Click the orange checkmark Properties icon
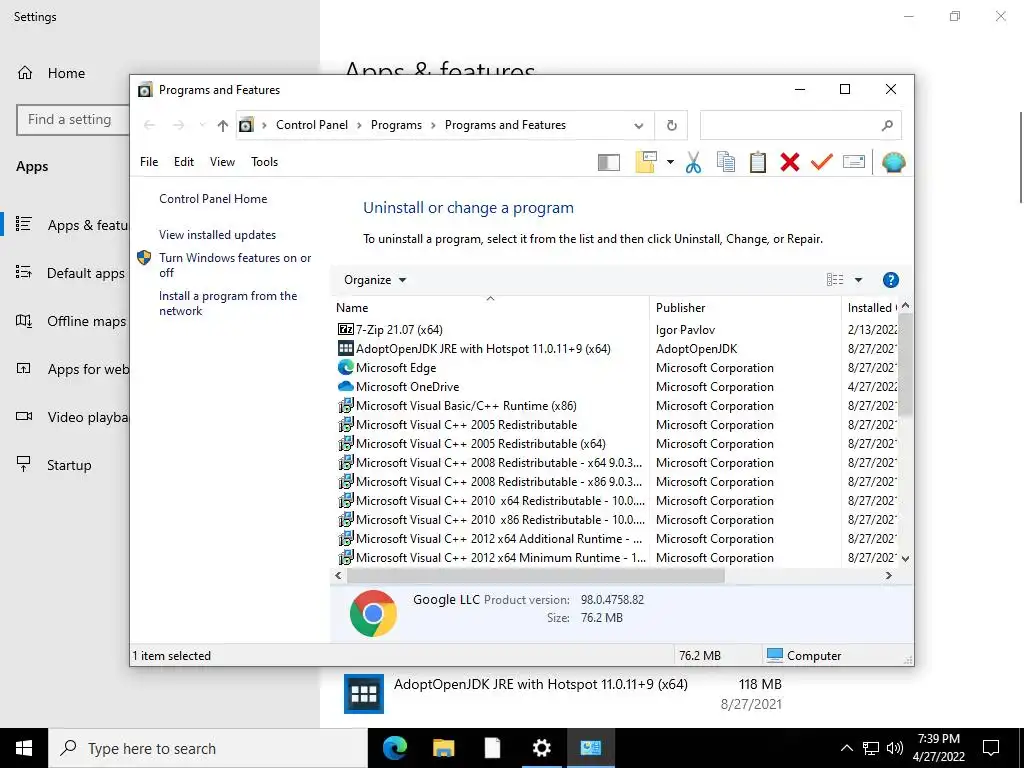Image resolution: width=1024 pixels, height=768 pixels. 822,162
